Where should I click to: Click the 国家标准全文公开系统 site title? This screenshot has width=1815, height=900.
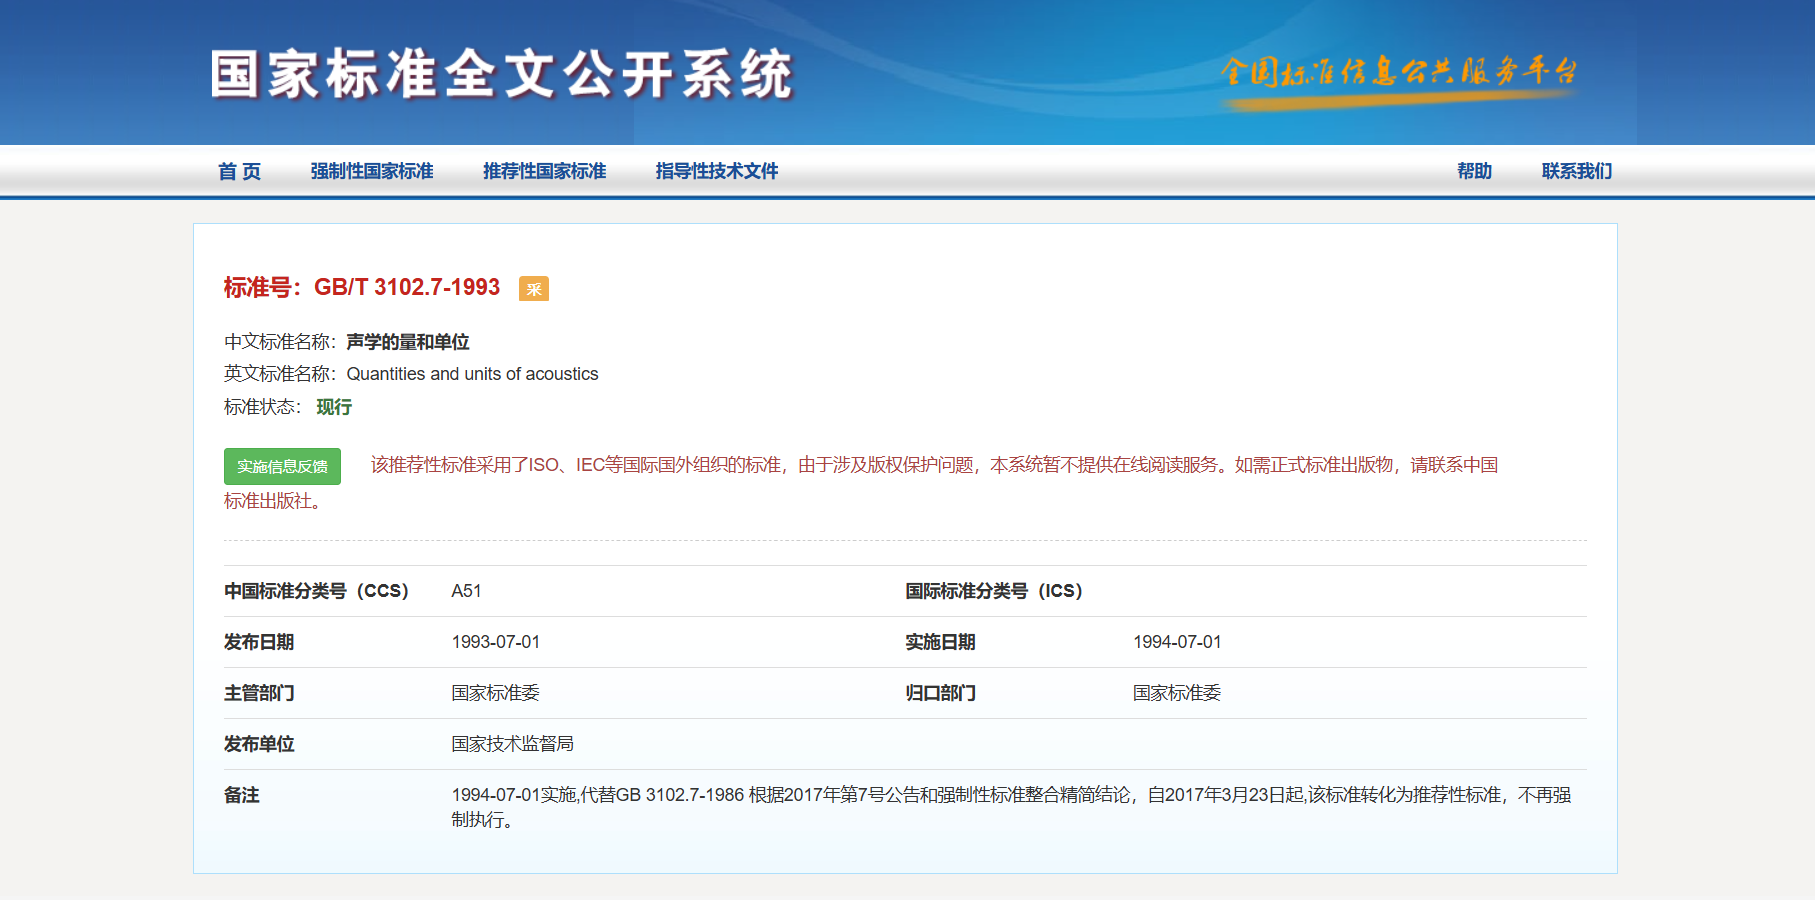coord(502,75)
